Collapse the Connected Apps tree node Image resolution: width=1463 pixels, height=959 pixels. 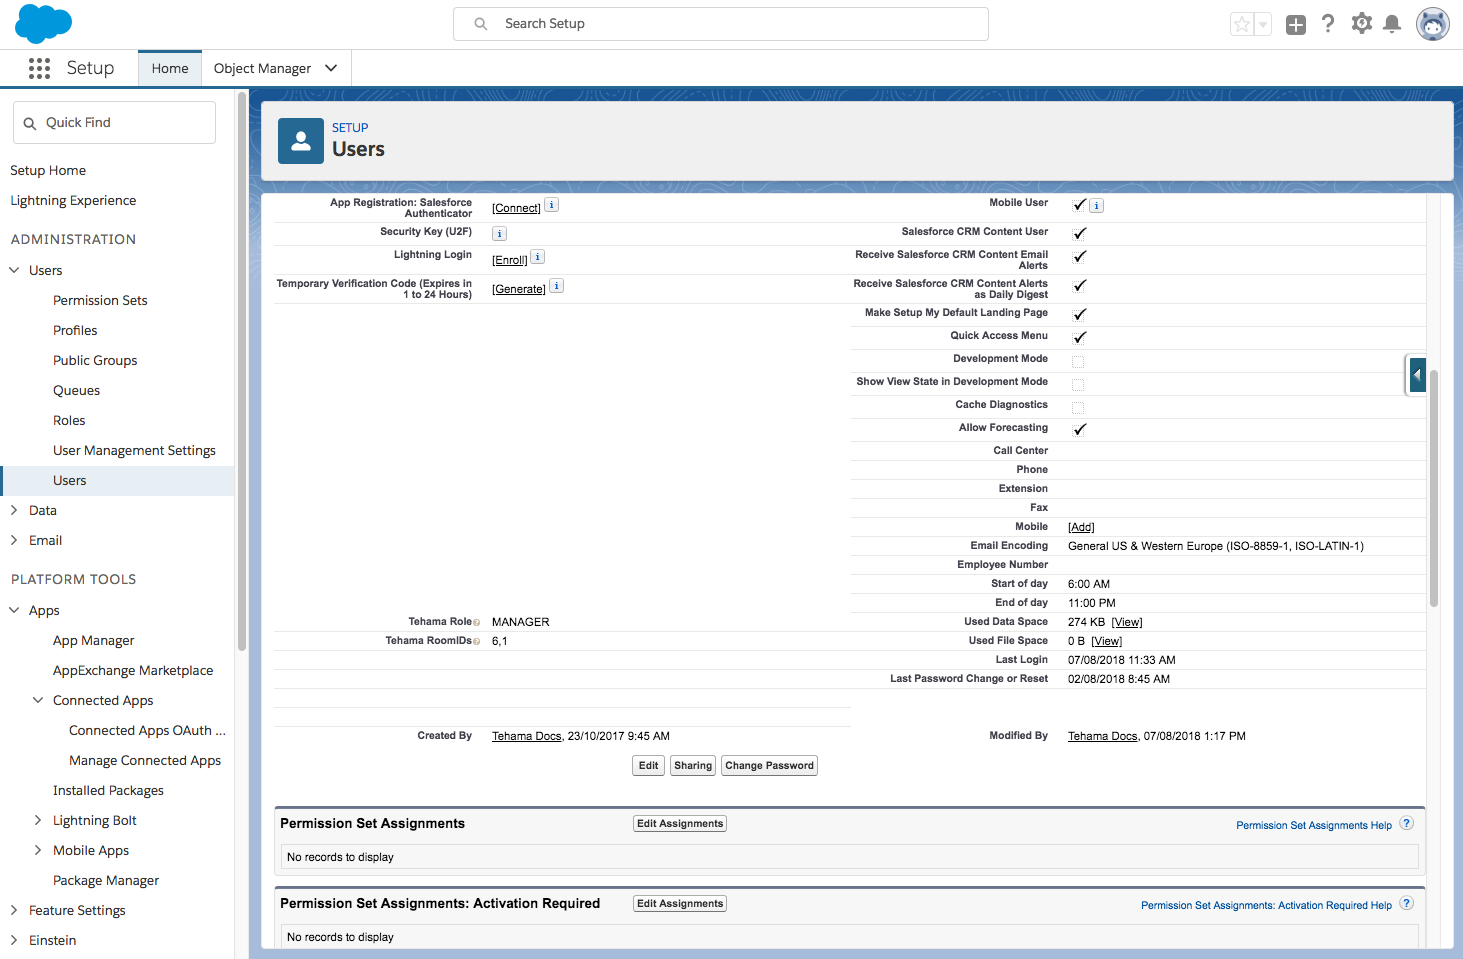(x=38, y=700)
